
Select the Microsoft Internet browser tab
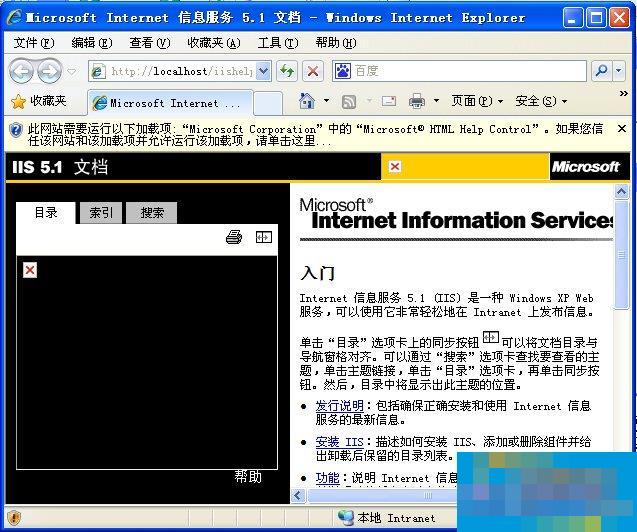coord(170,103)
